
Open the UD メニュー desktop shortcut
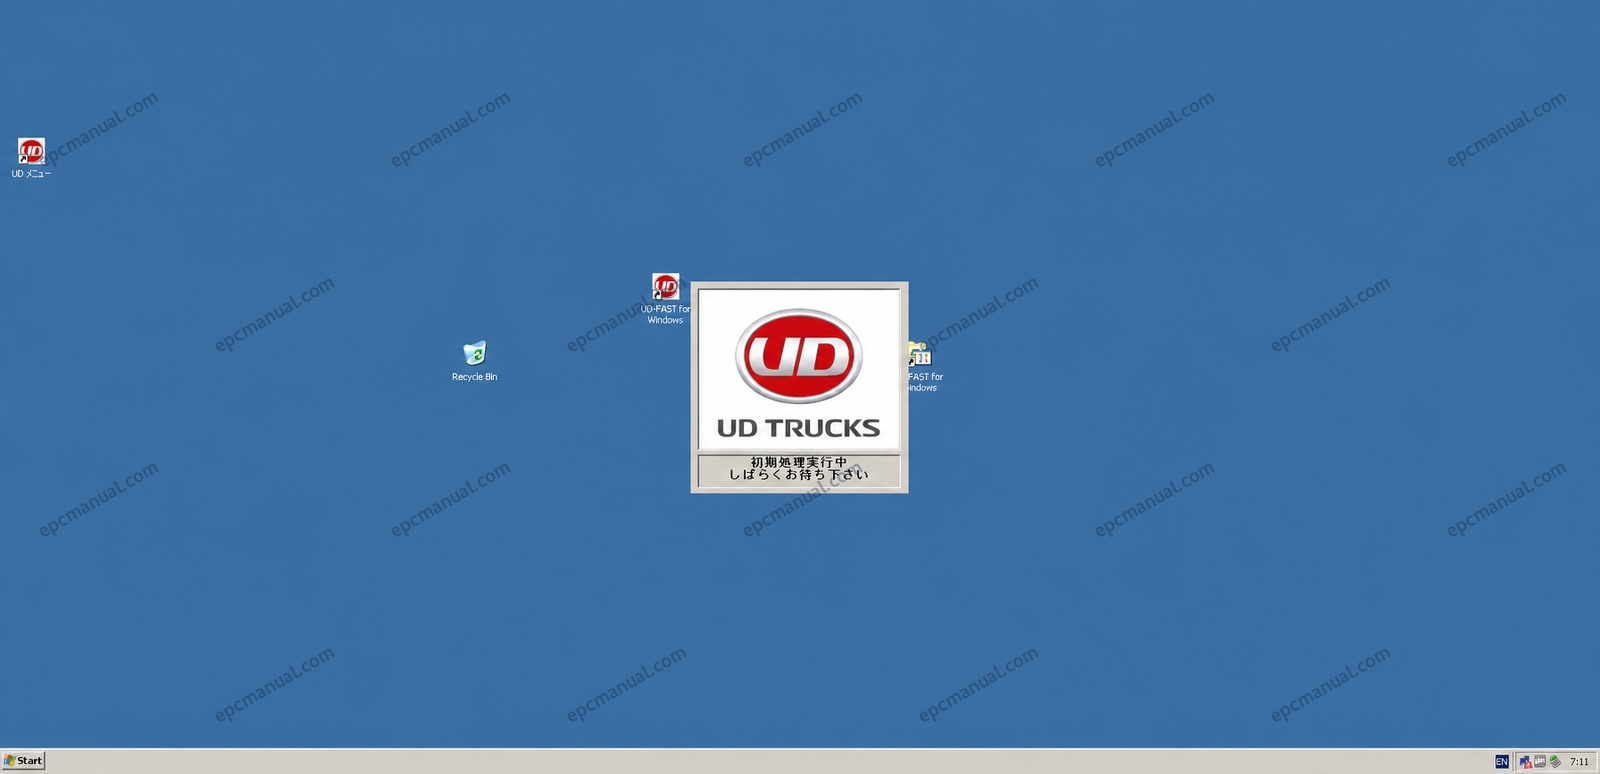tap(31, 158)
